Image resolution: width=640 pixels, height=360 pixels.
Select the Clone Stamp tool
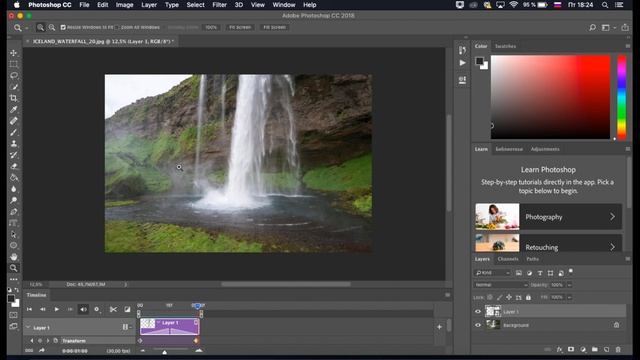pyautogui.click(x=14, y=144)
